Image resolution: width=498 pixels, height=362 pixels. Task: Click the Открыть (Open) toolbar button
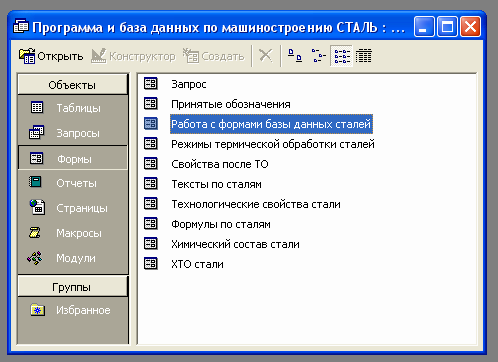pyautogui.click(x=51, y=56)
